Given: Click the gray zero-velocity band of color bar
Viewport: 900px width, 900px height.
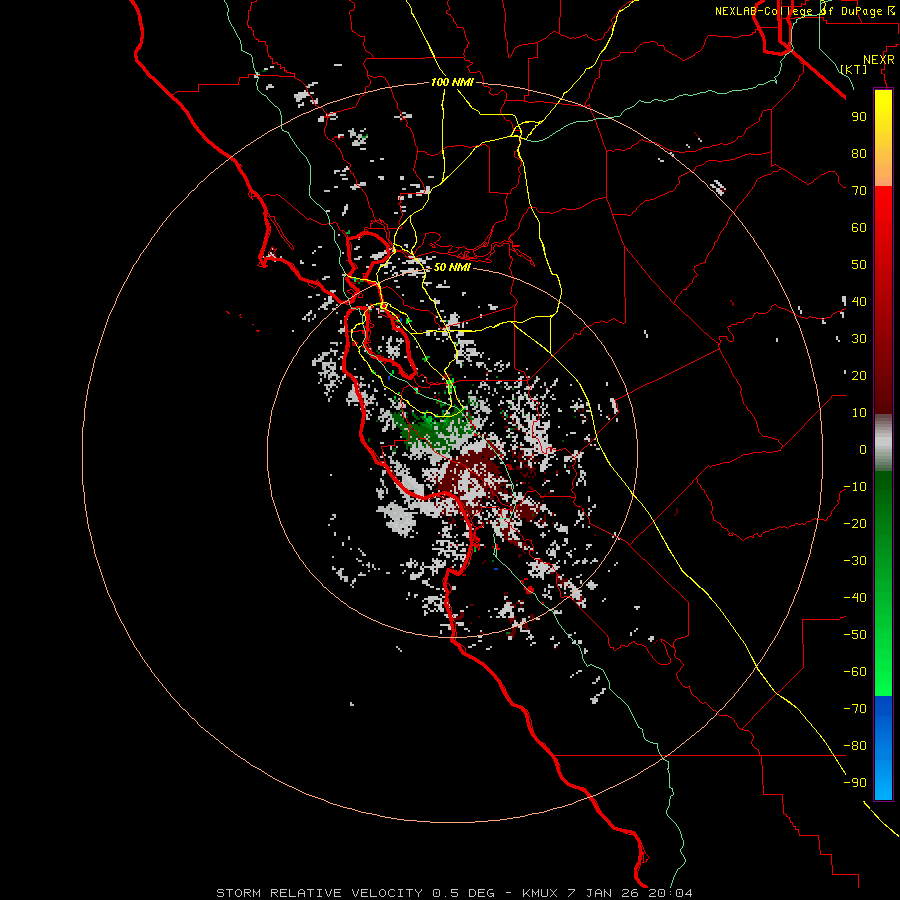Looking at the screenshot, I should tap(883, 443).
